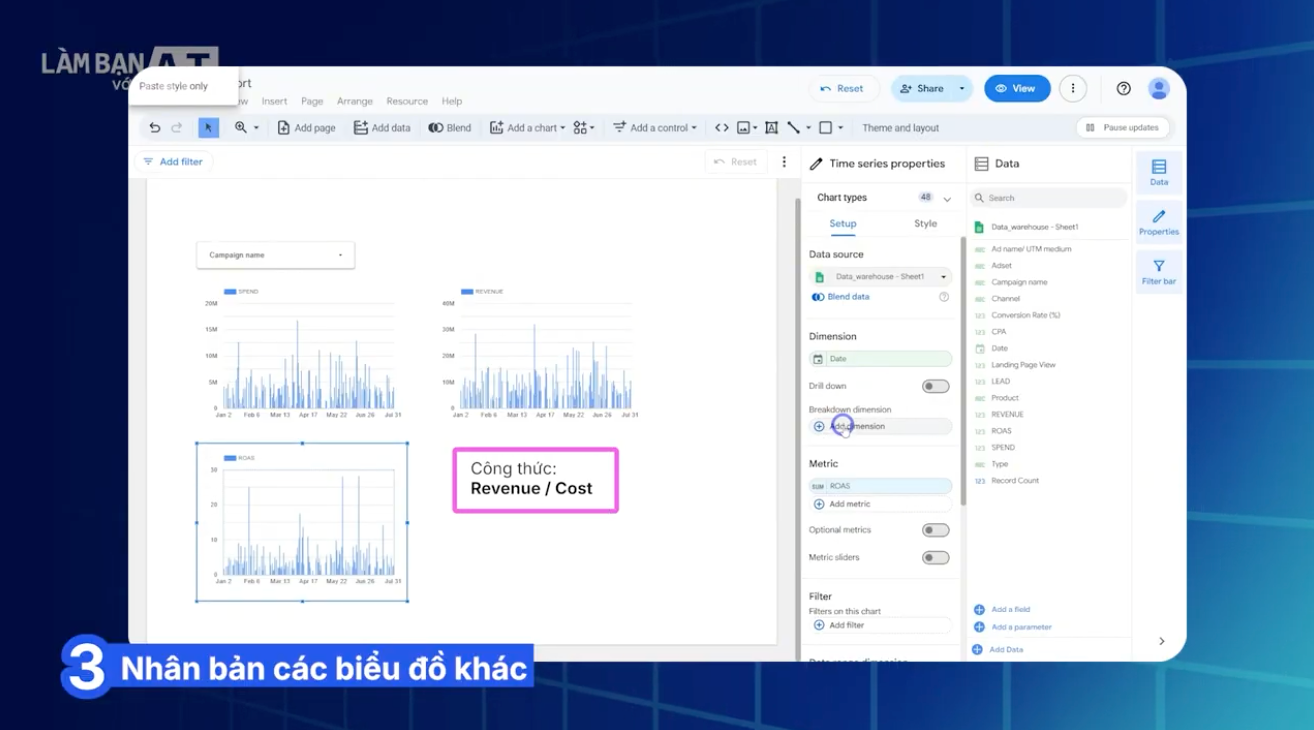Click the Blend icon in the toolbar

pos(450,128)
